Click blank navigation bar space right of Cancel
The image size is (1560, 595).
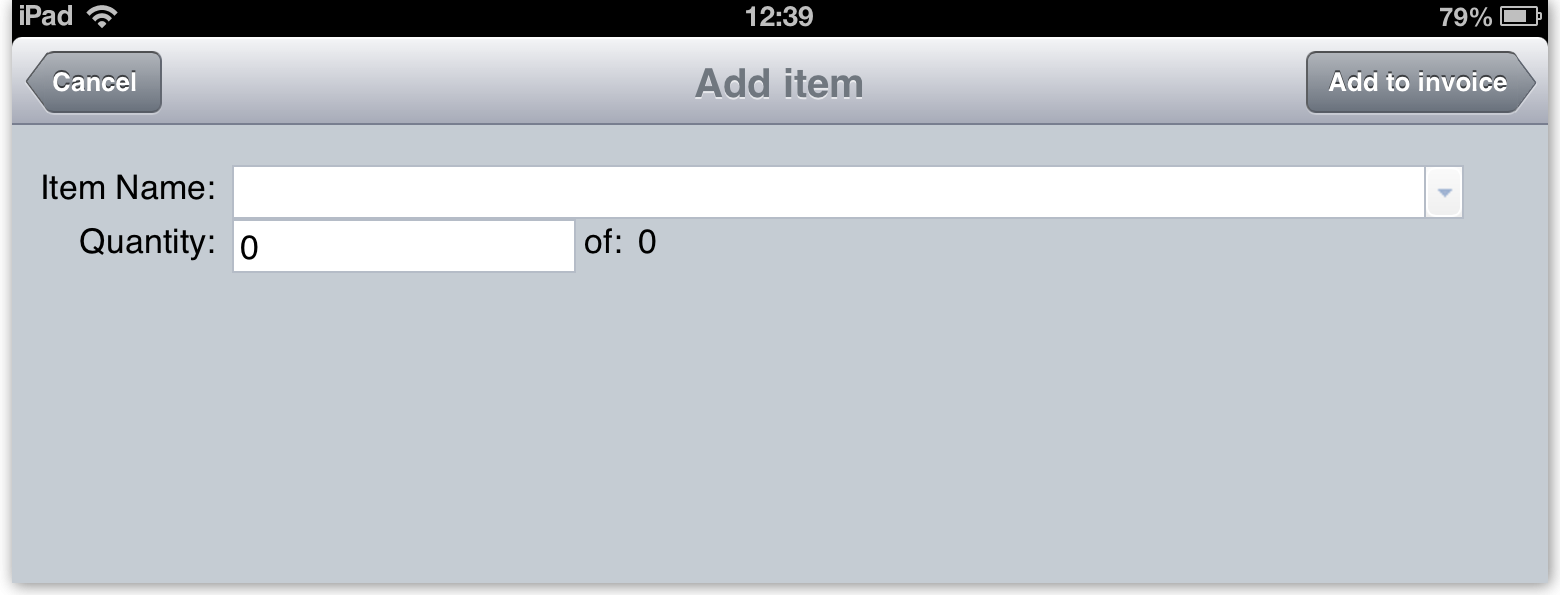tap(400, 83)
